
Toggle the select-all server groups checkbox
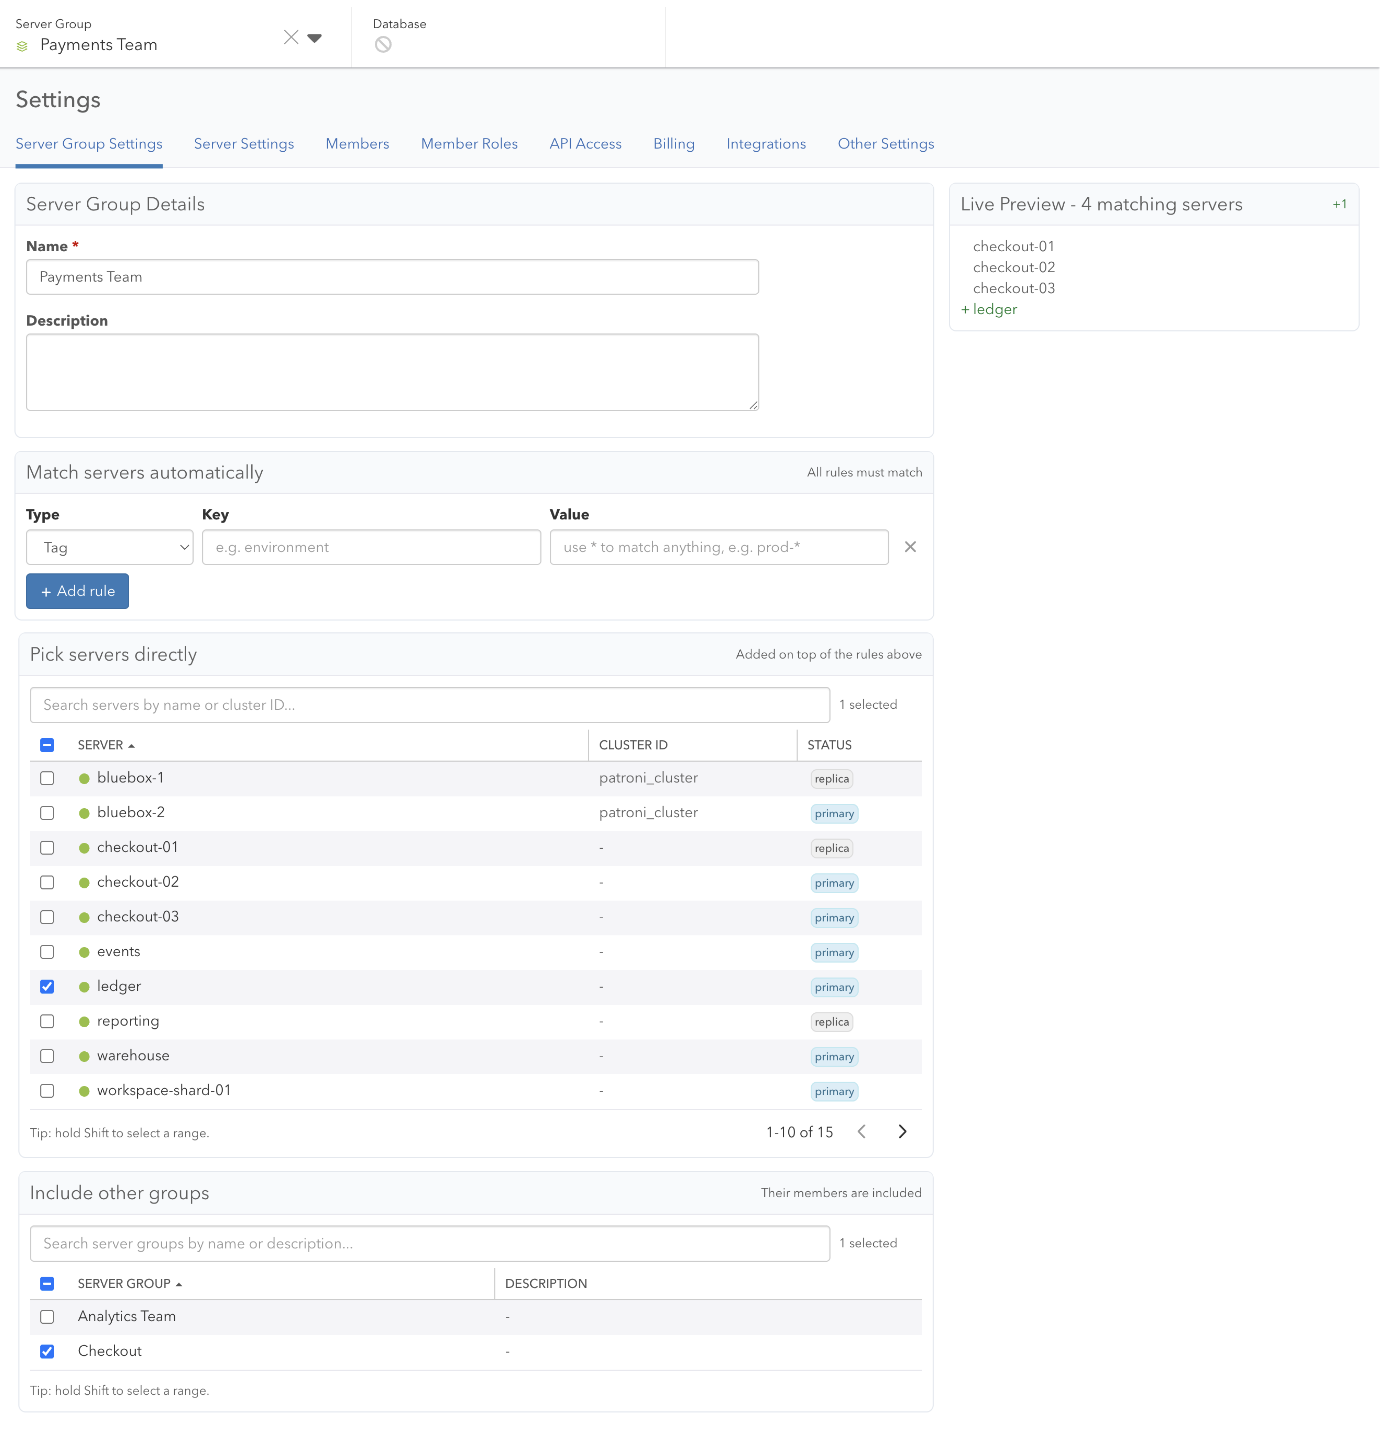click(47, 1284)
